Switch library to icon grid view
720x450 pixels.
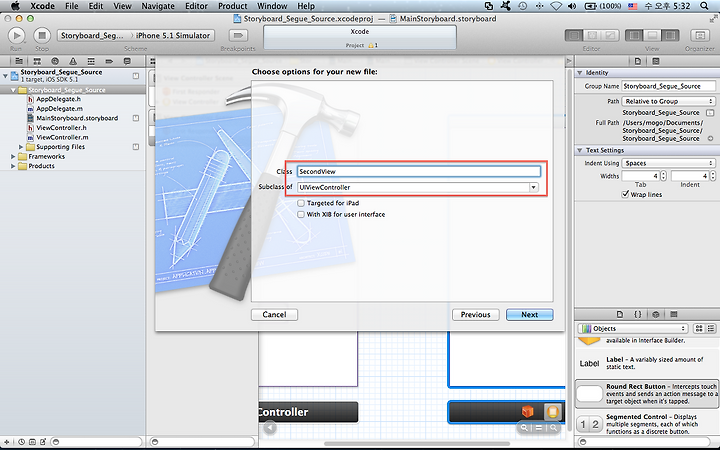(x=699, y=328)
